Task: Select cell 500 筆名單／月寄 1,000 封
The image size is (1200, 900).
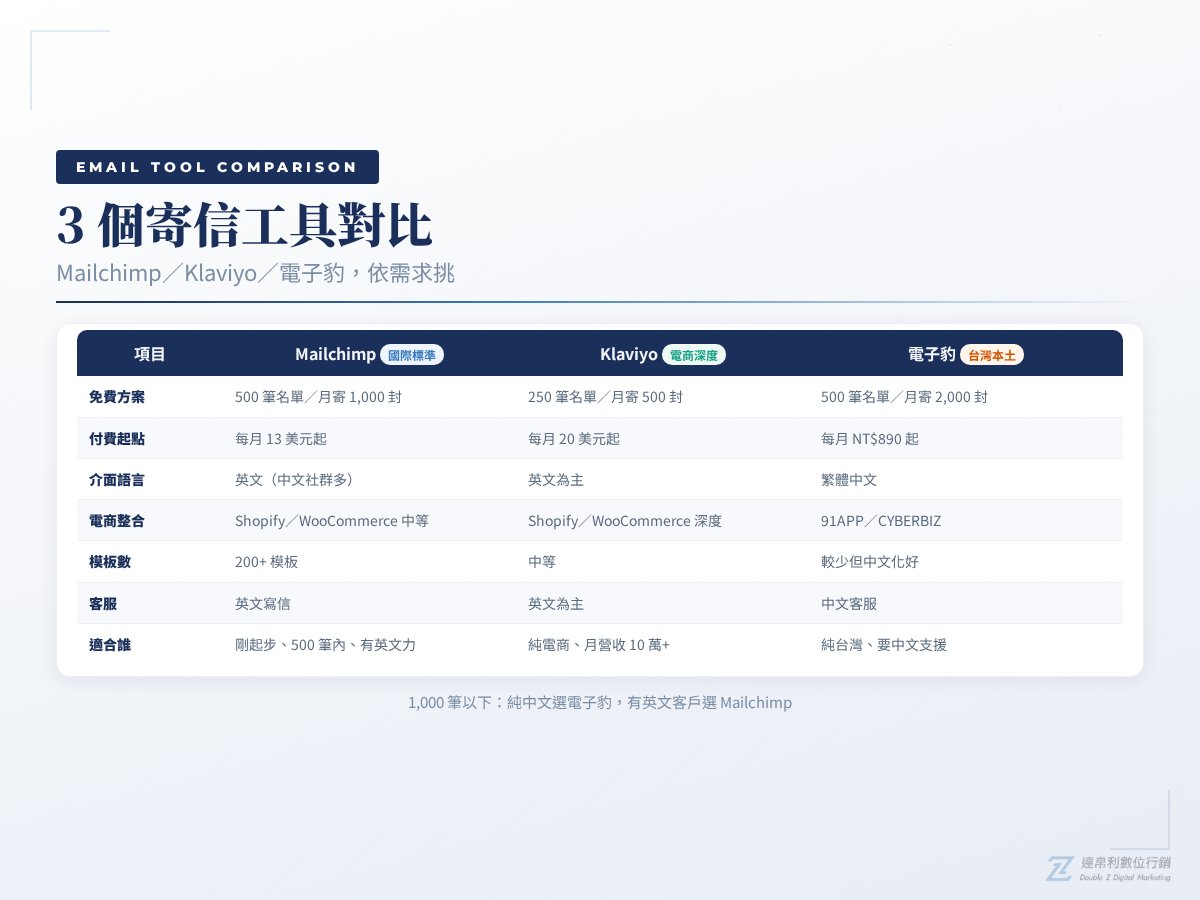Action: pos(318,397)
